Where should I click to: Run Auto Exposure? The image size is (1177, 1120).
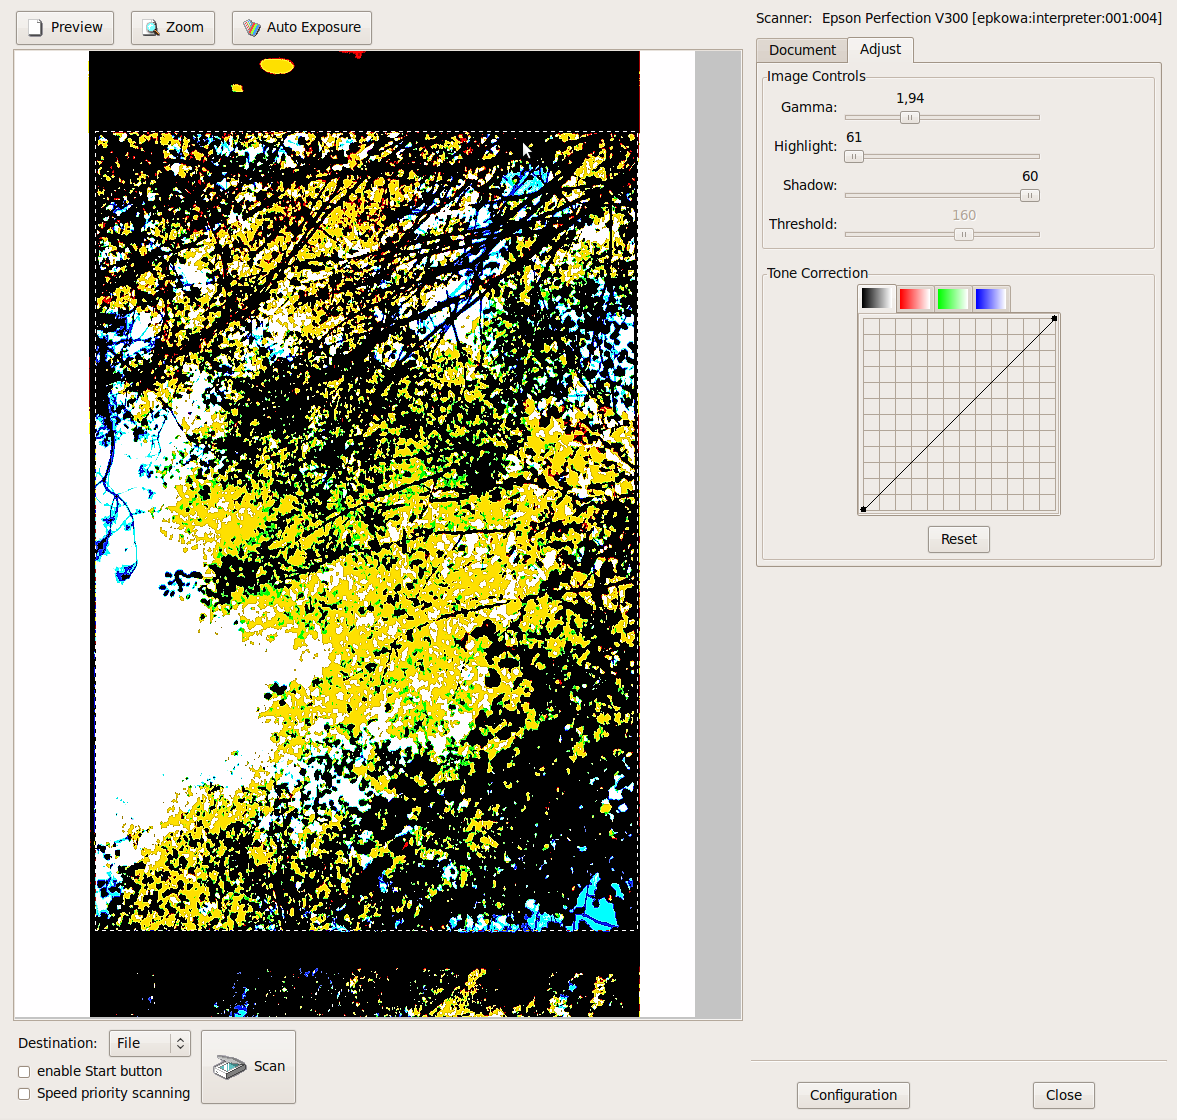(302, 28)
